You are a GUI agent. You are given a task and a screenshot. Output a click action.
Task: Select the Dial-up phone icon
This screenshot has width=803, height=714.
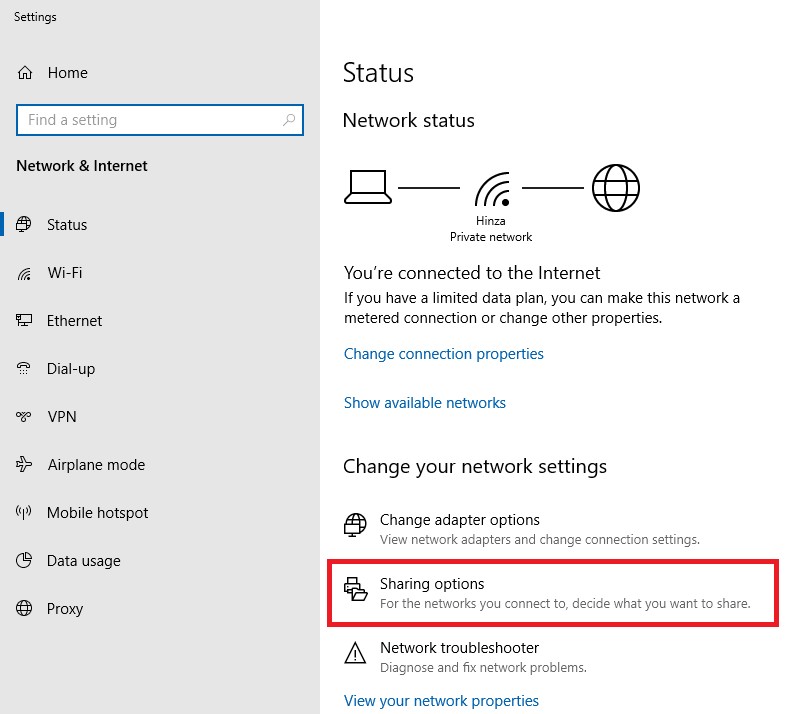[x=23, y=368]
